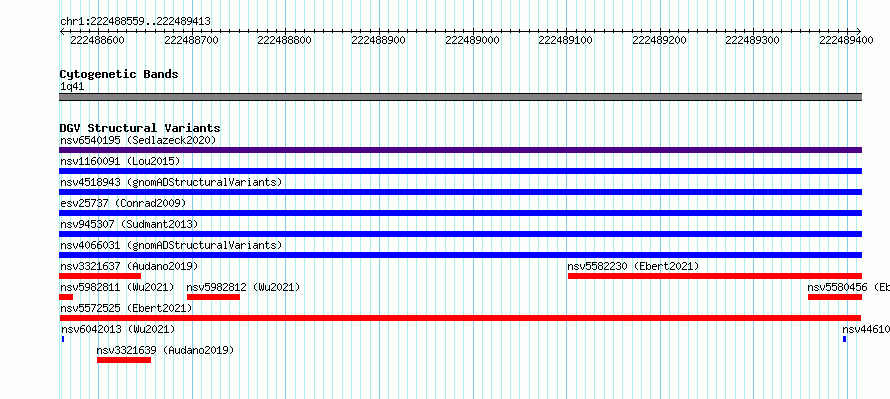Click ruler position 222488600
Viewport: 890px width, 399px height.
click(x=97, y=40)
